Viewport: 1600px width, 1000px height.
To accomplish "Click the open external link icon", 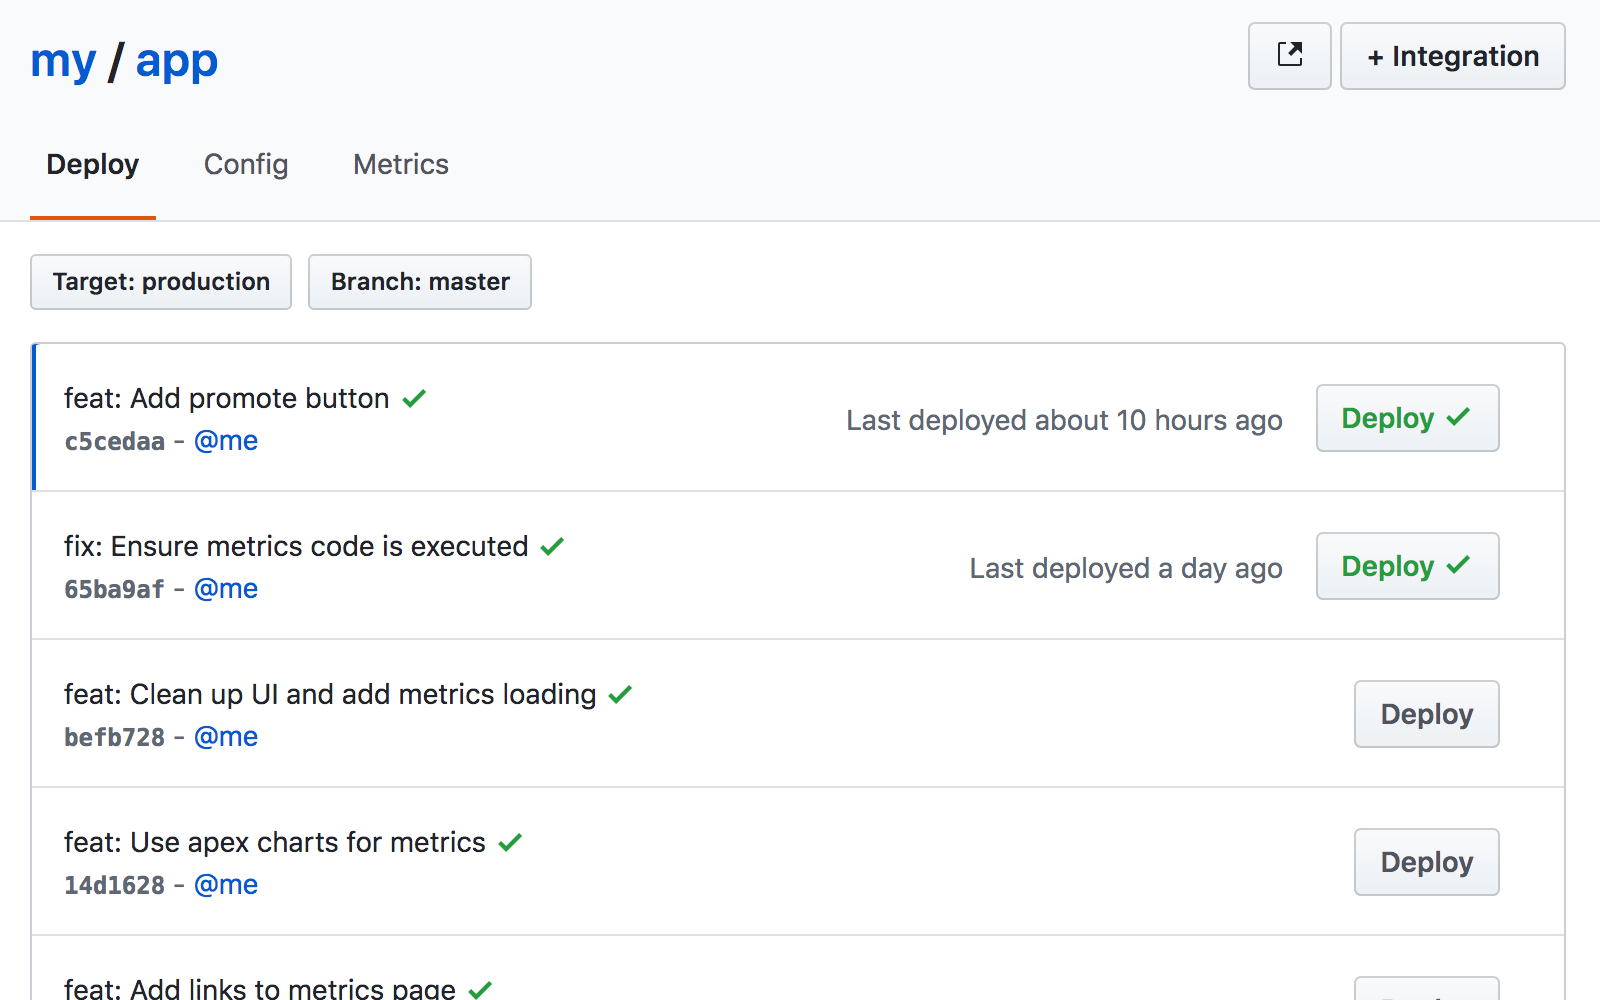I will click(x=1289, y=56).
